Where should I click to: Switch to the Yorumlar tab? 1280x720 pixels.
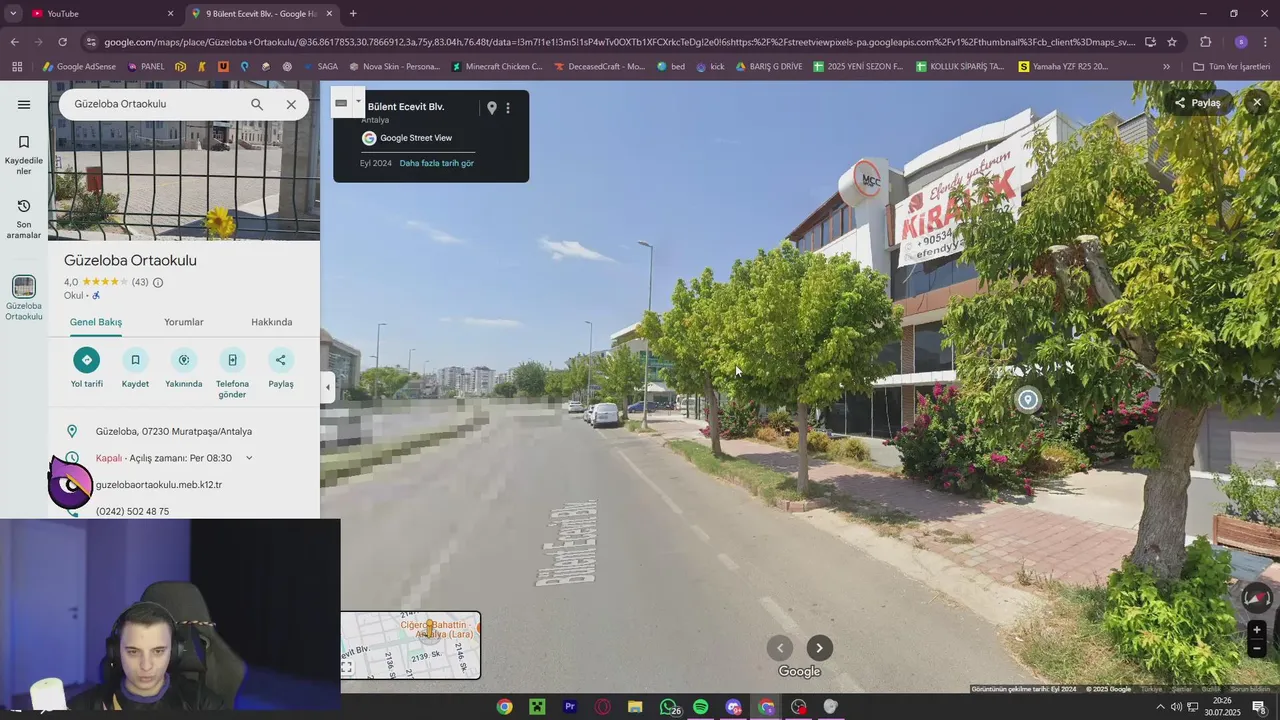(x=184, y=322)
